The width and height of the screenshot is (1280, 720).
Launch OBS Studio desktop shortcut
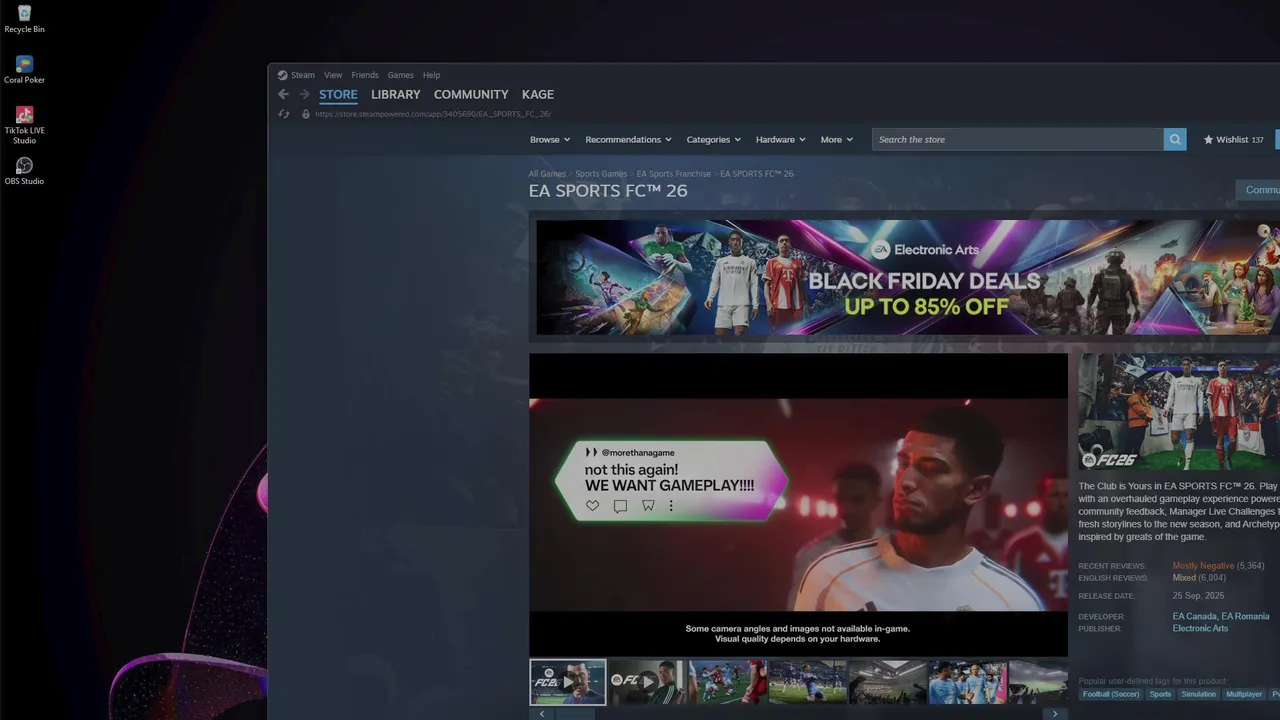click(x=24, y=171)
